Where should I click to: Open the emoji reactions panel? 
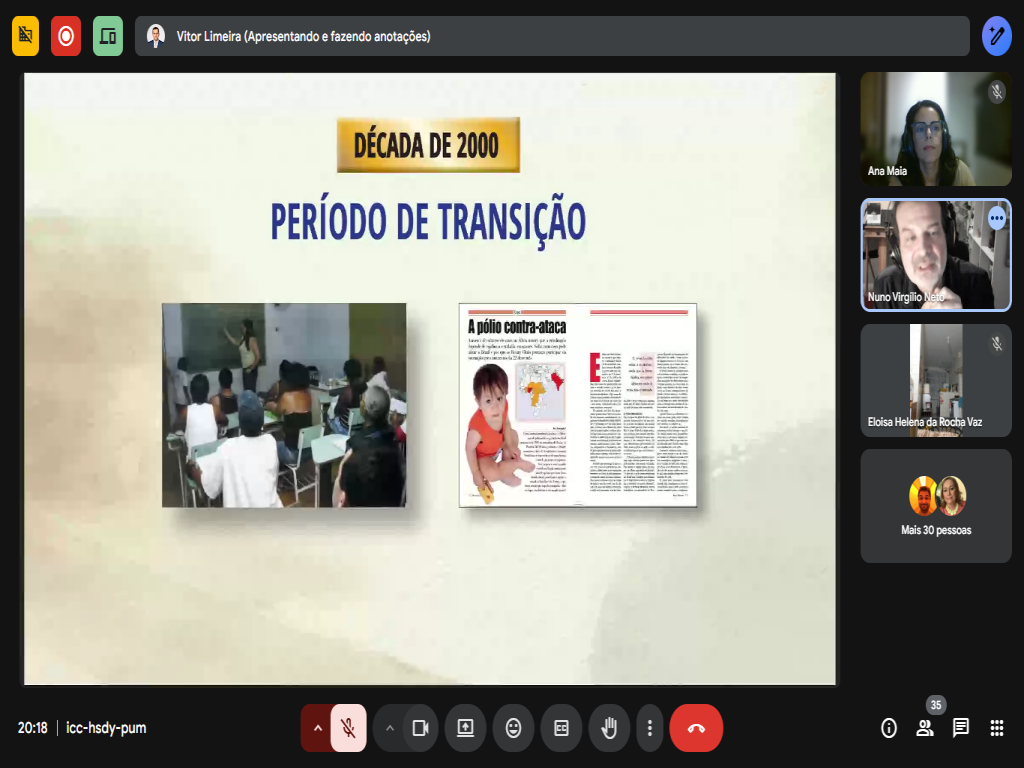point(513,728)
